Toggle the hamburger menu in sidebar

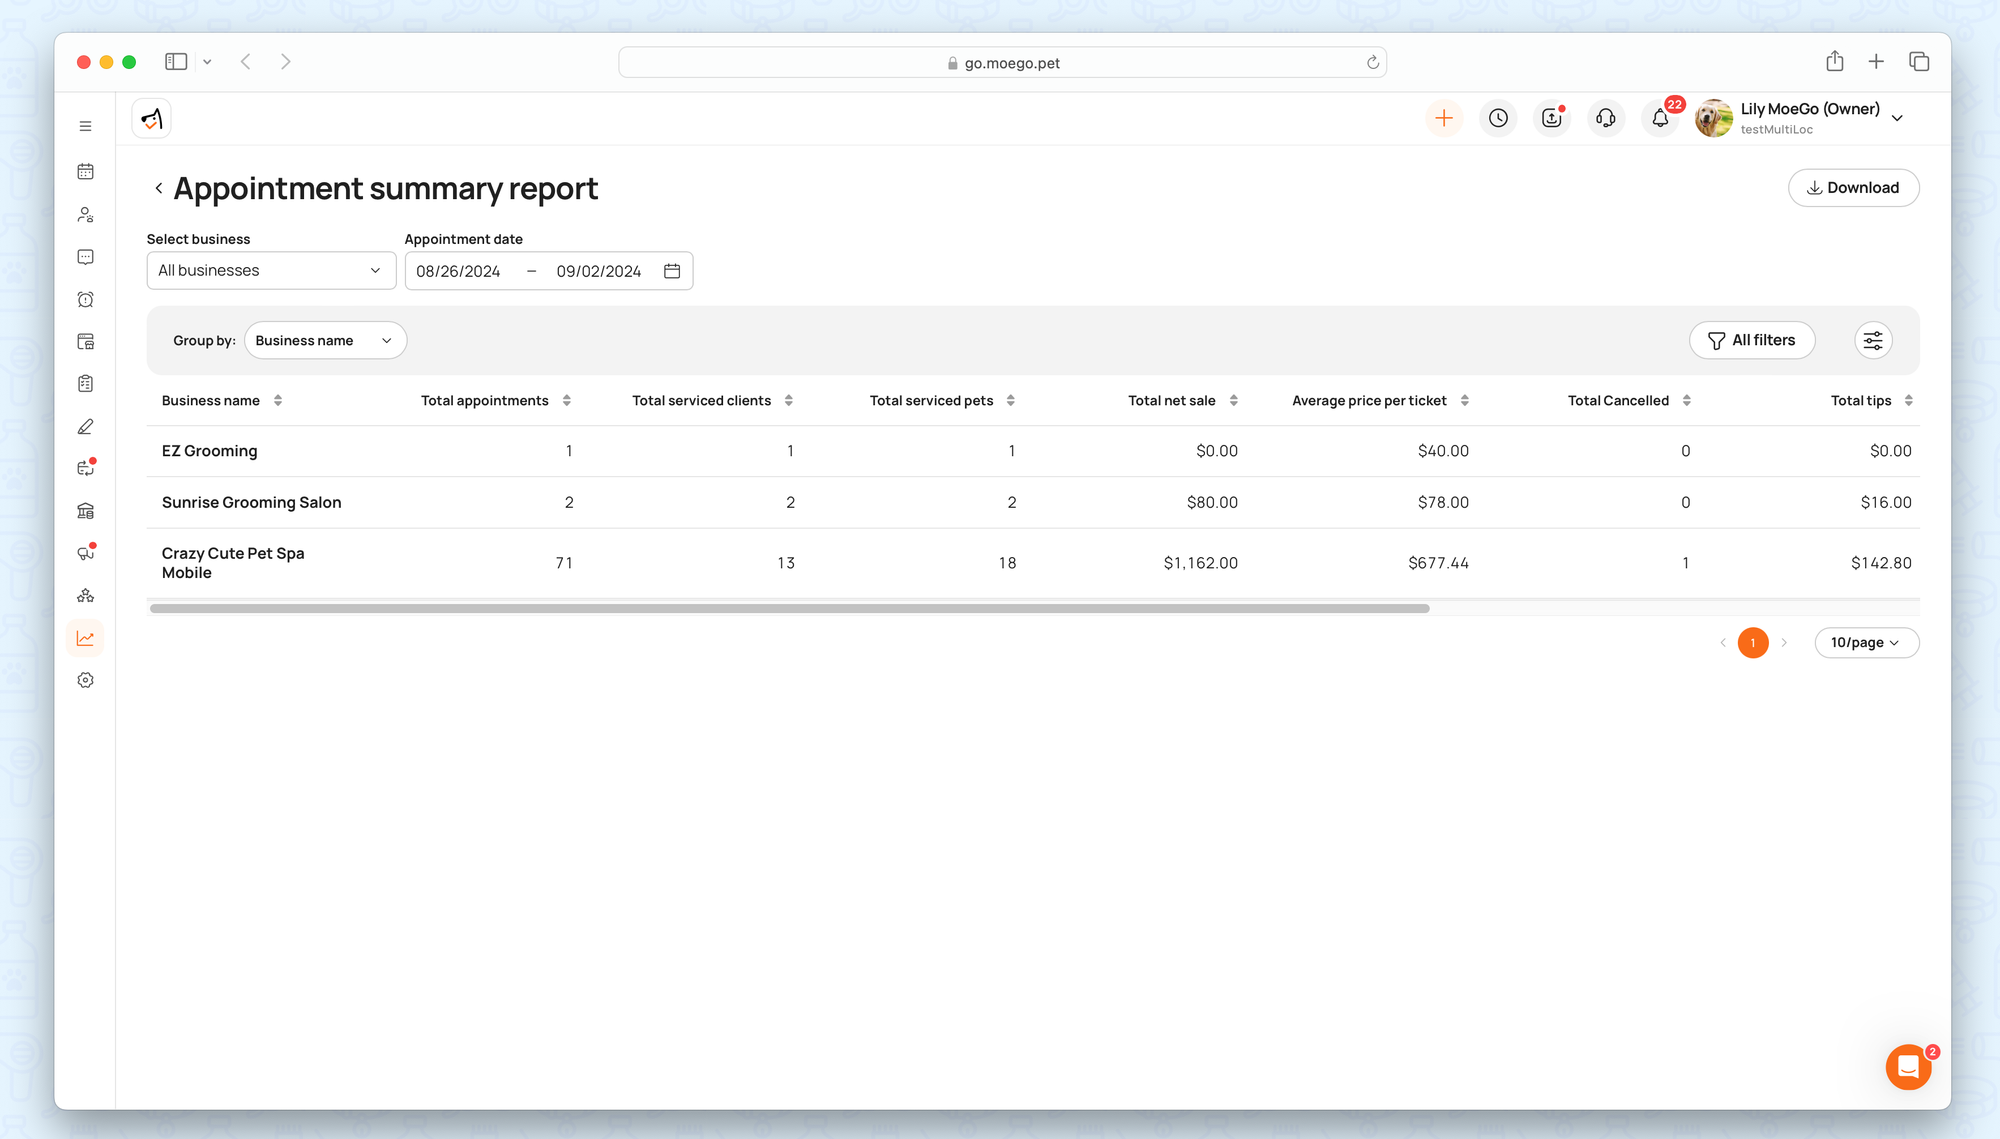(86, 127)
